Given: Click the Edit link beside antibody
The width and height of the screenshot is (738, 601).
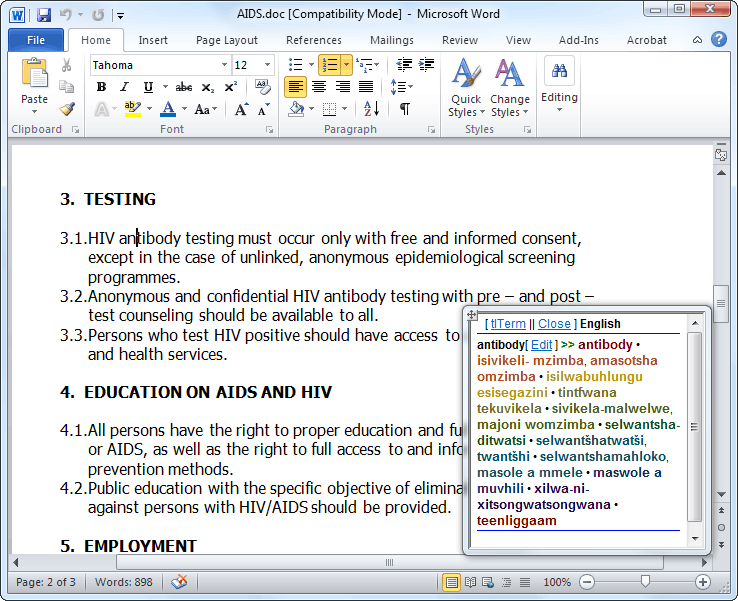Looking at the screenshot, I should tap(541, 345).
